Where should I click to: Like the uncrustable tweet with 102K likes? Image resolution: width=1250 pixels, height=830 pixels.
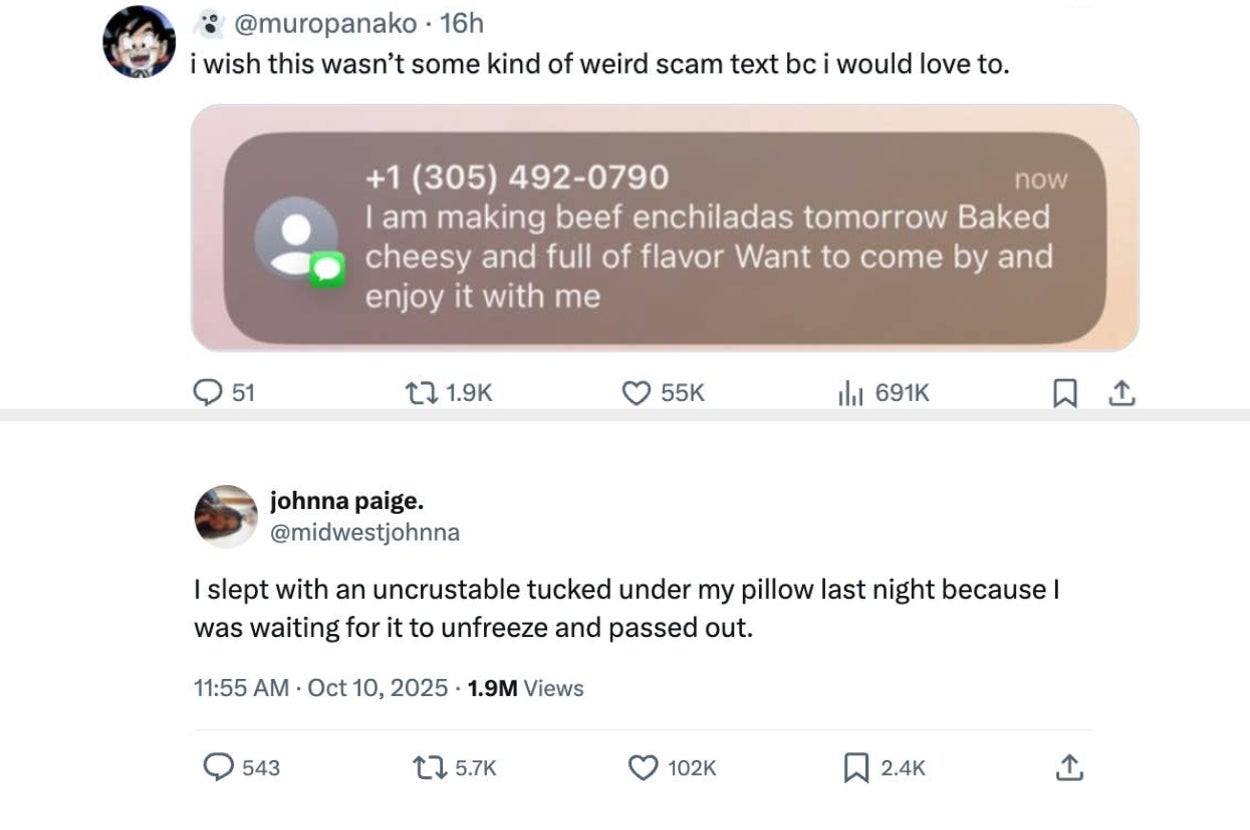point(642,767)
